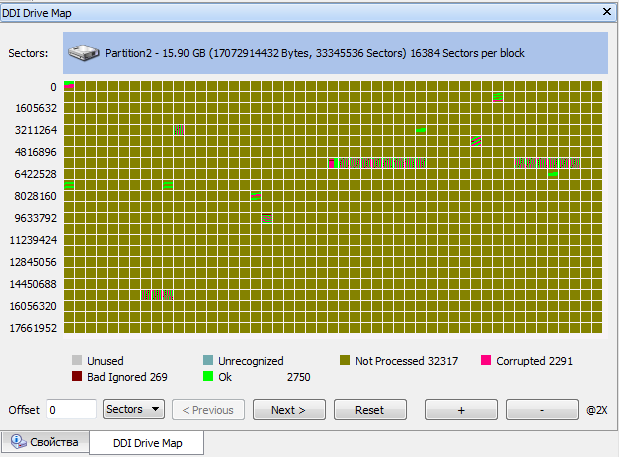The width and height of the screenshot is (619, 457).
Task: Go to the Next map page
Action: click(x=289, y=410)
